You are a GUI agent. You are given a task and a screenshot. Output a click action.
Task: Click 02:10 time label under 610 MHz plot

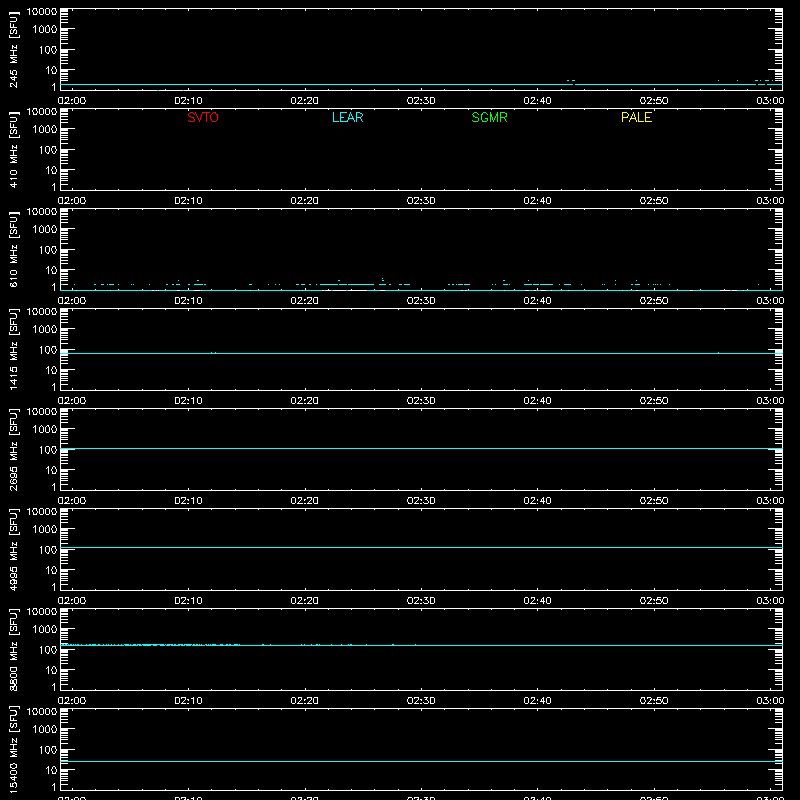pyautogui.click(x=188, y=301)
